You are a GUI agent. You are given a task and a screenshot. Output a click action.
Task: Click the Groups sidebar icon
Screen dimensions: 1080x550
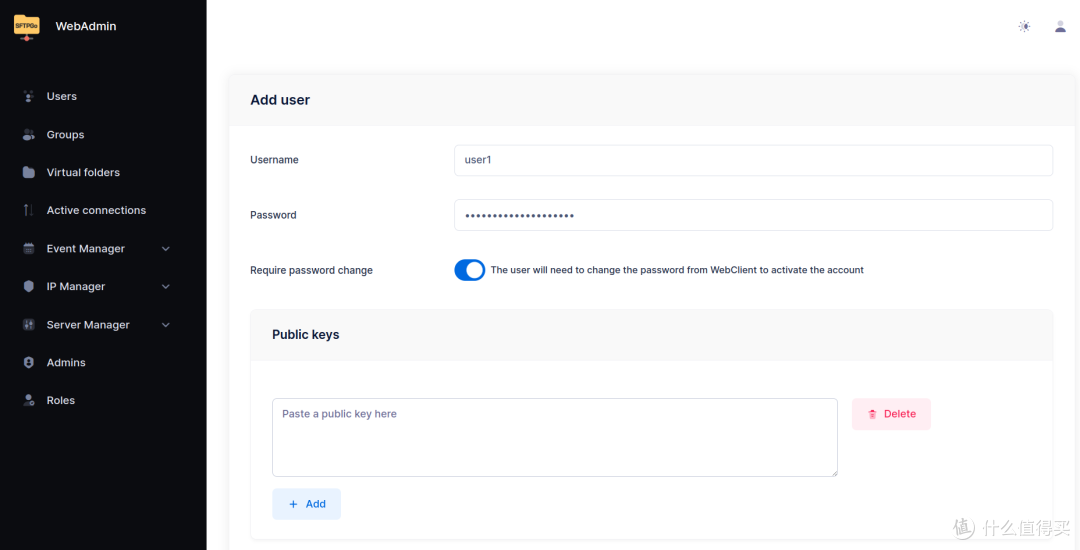coord(28,135)
